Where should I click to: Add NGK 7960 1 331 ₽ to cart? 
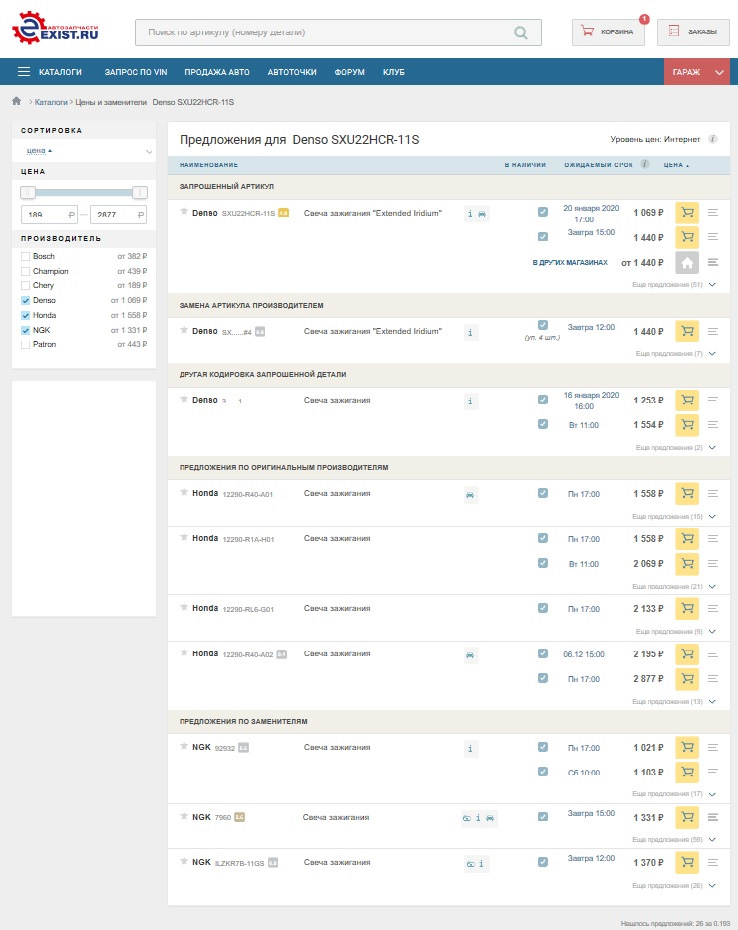[x=687, y=817]
